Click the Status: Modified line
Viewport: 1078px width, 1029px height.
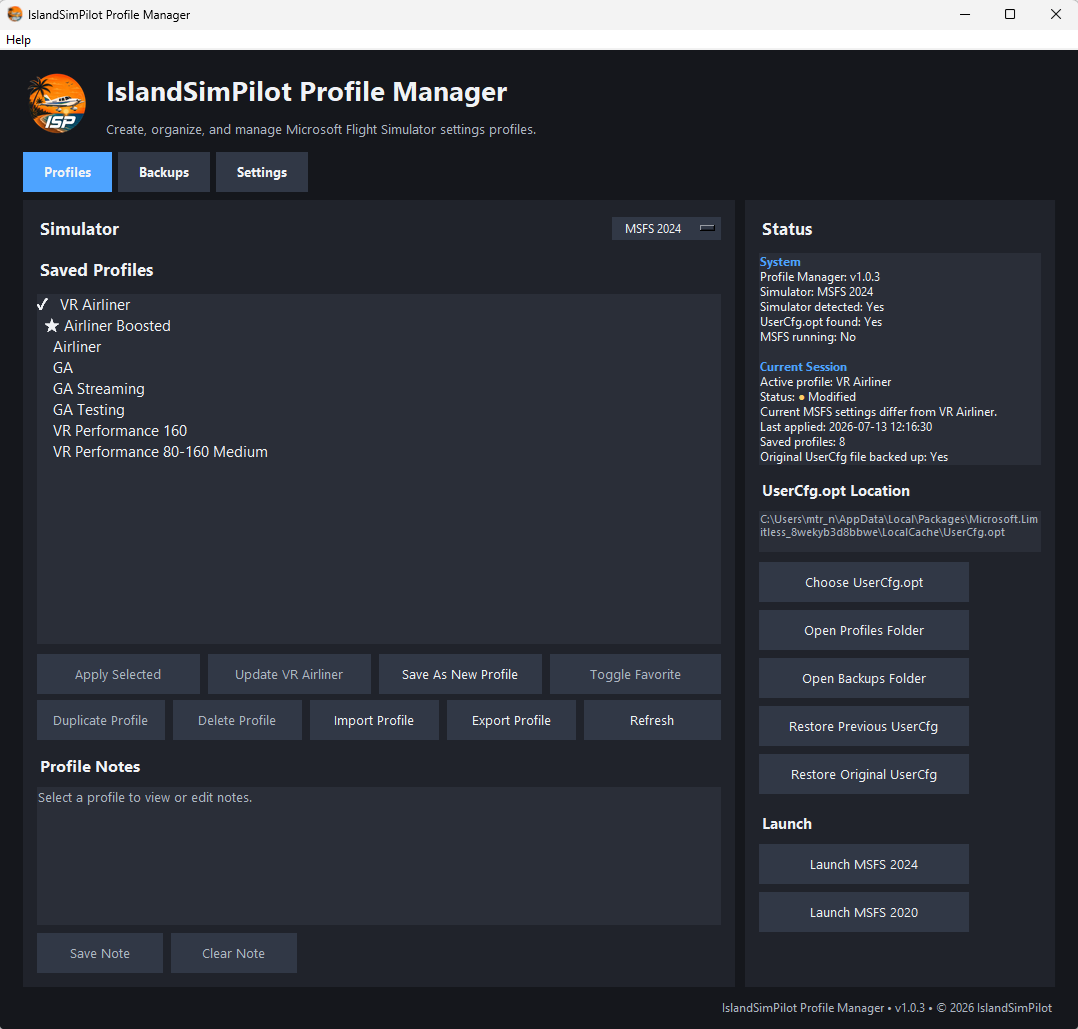coord(808,397)
